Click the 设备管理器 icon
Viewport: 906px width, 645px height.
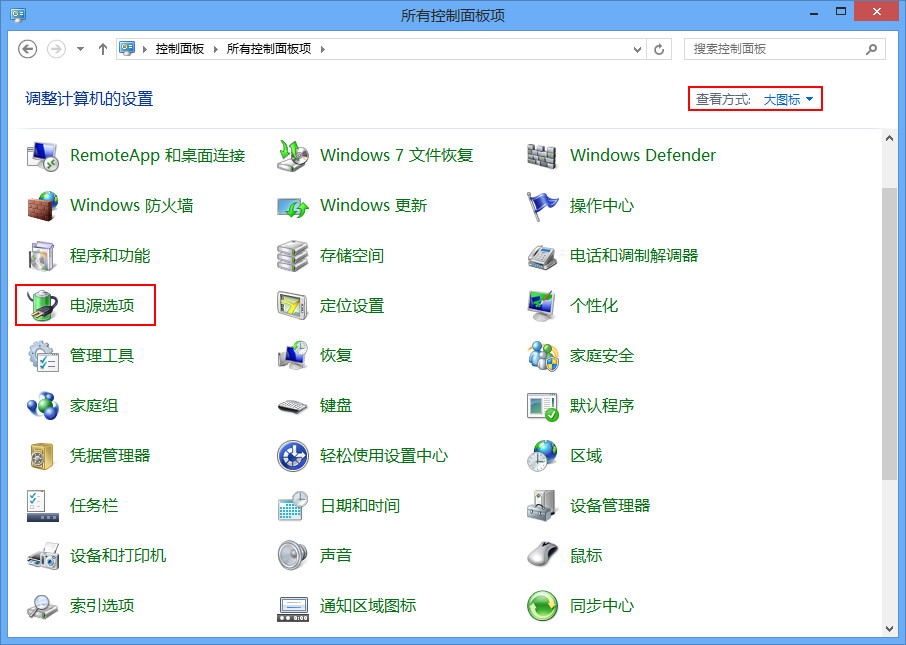(x=543, y=506)
